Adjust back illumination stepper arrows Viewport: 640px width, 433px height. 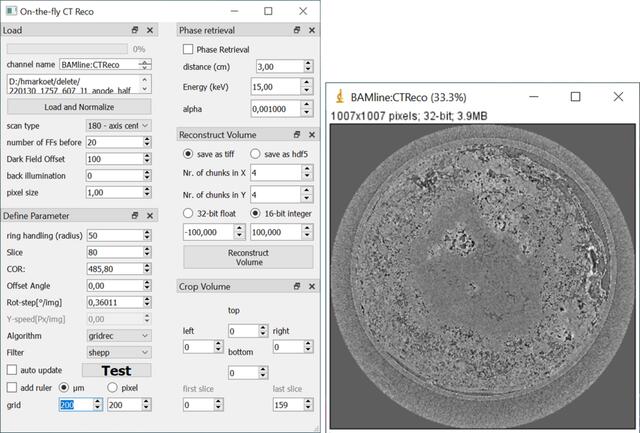click(x=147, y=175)
